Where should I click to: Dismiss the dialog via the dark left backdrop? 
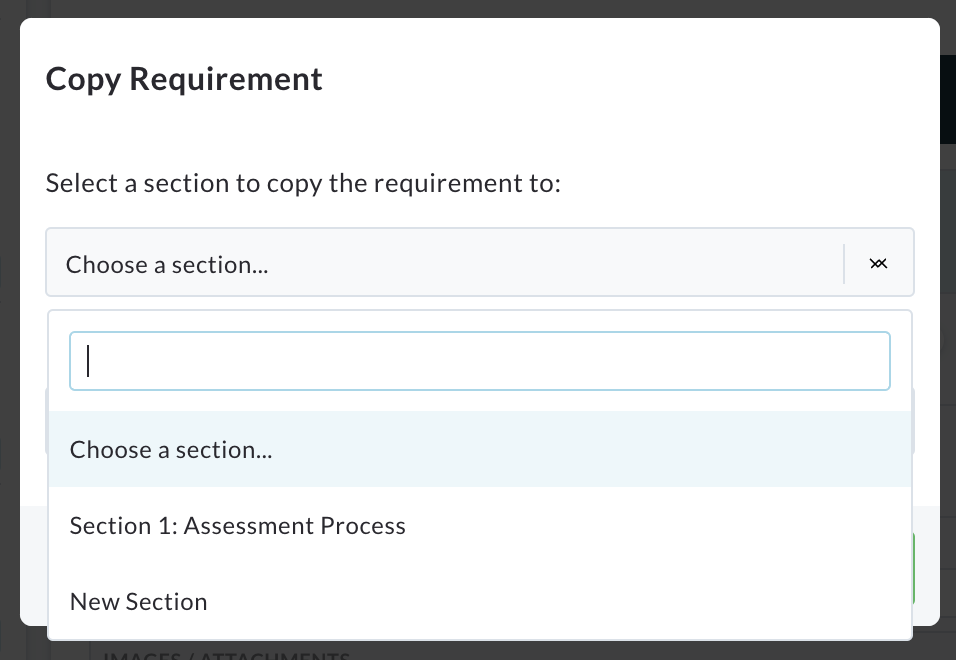(9, 329)
